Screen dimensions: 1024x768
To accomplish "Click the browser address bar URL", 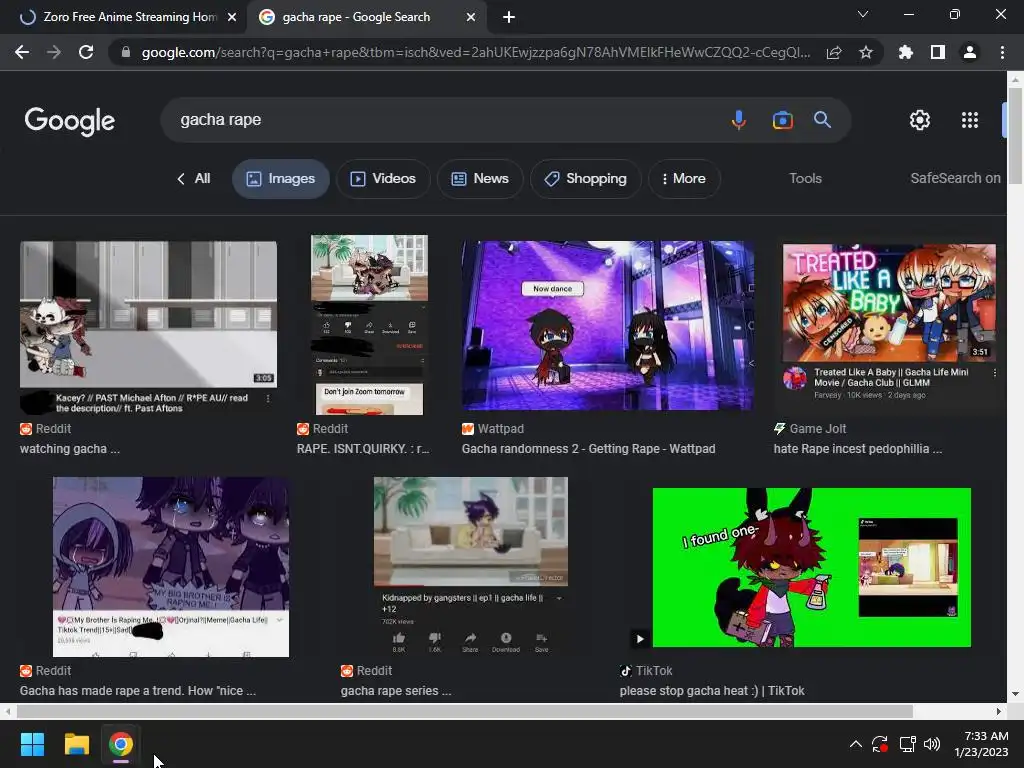I will pos(475,52).
